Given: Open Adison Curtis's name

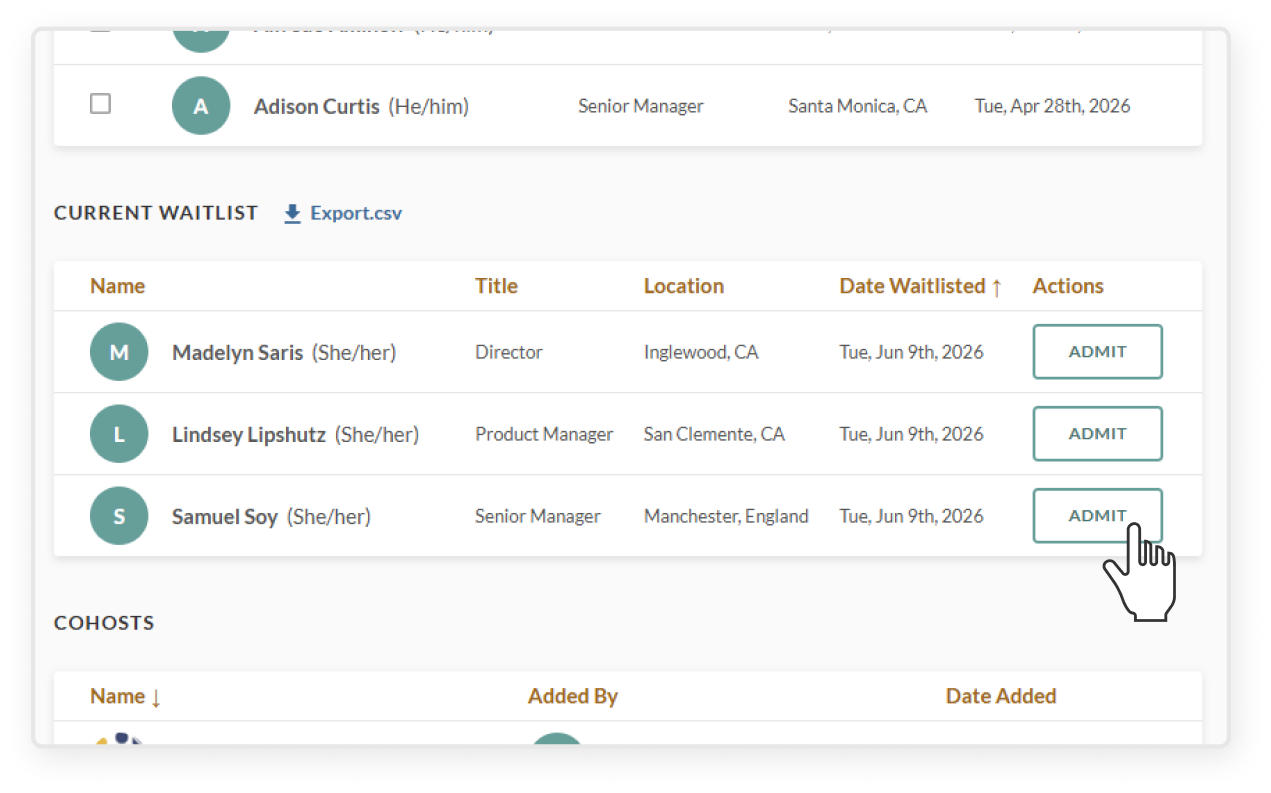Looking at the screenshot, I should pyautogui.click(x=317, y=106).
